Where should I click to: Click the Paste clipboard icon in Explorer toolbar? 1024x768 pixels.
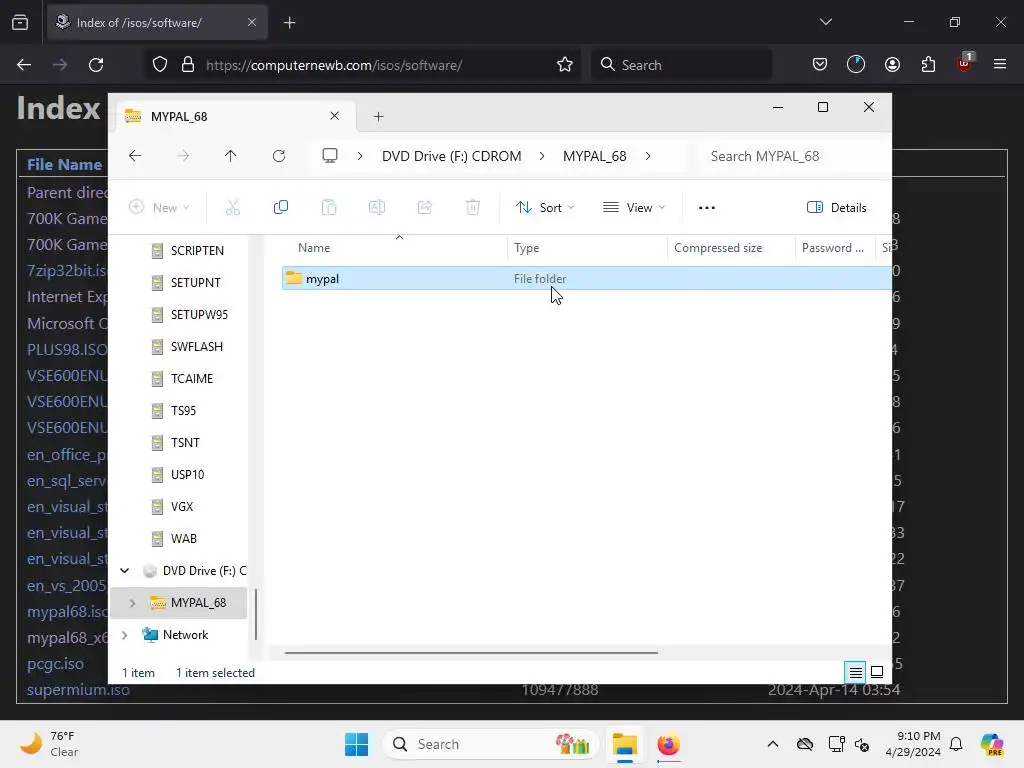328,208
